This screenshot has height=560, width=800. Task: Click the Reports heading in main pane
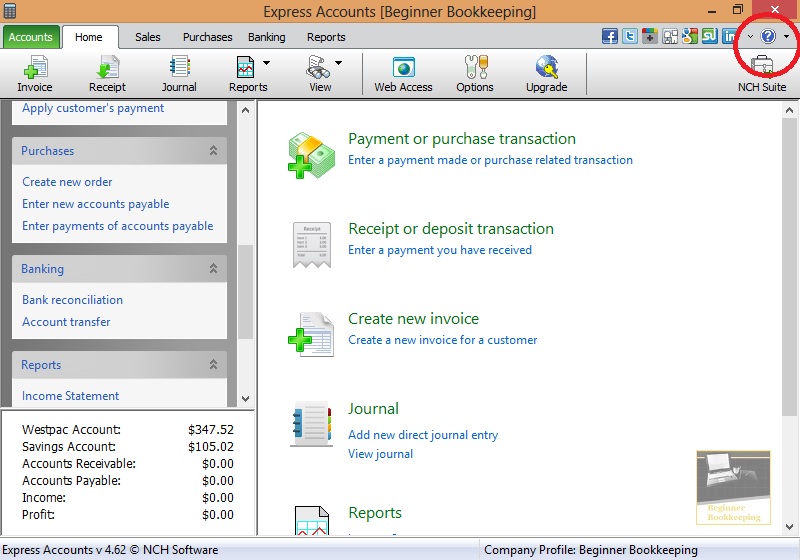[375, 513]
